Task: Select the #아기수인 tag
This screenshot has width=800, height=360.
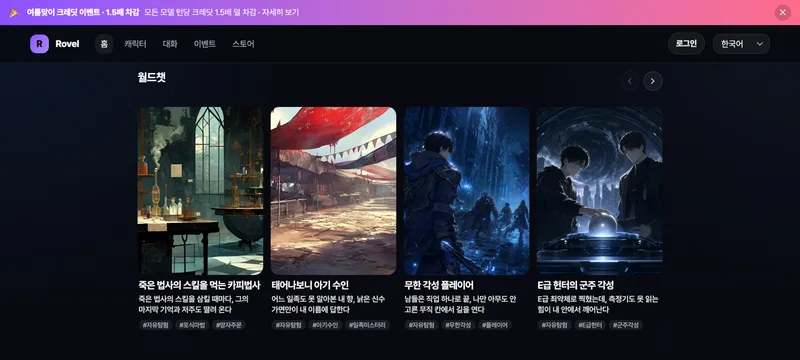Action: (325, 325)
